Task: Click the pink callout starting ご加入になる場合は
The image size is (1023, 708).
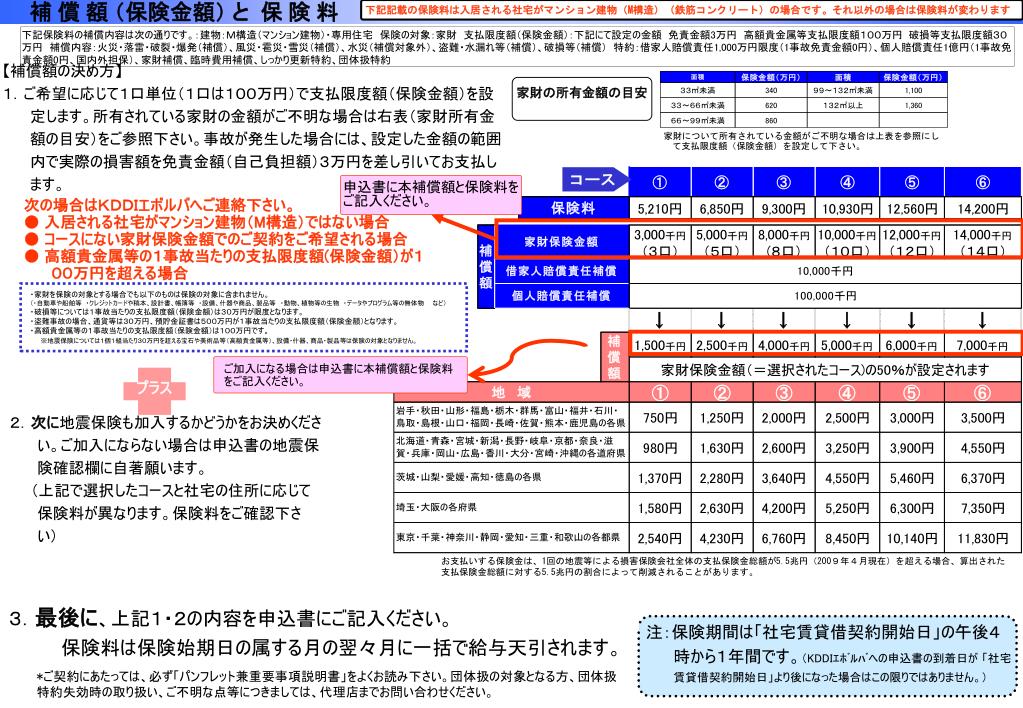Action: coord(341,375)
